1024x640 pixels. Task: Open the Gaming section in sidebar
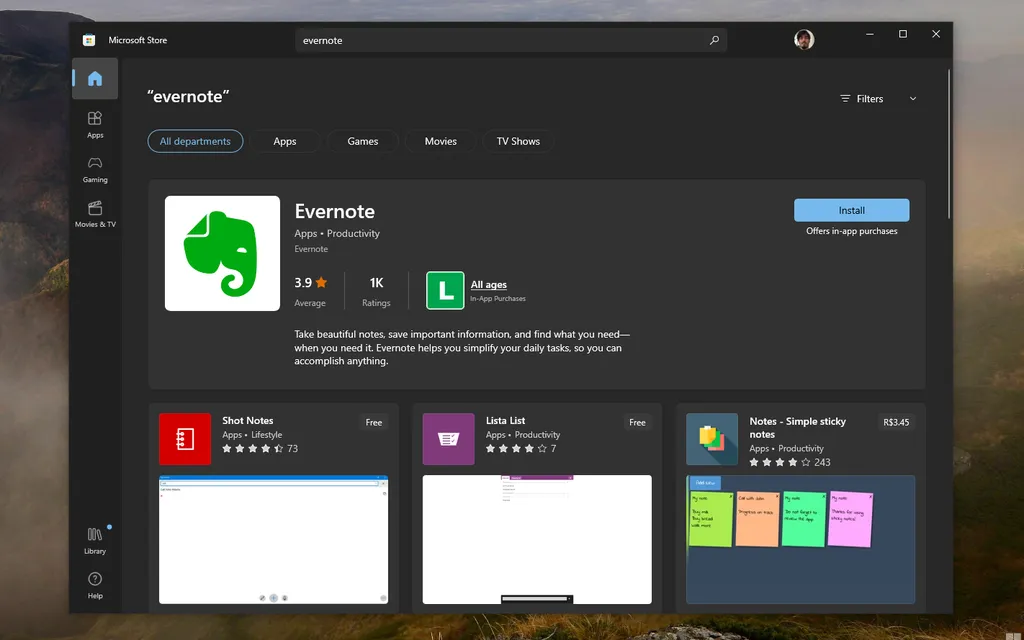point(95,168)
